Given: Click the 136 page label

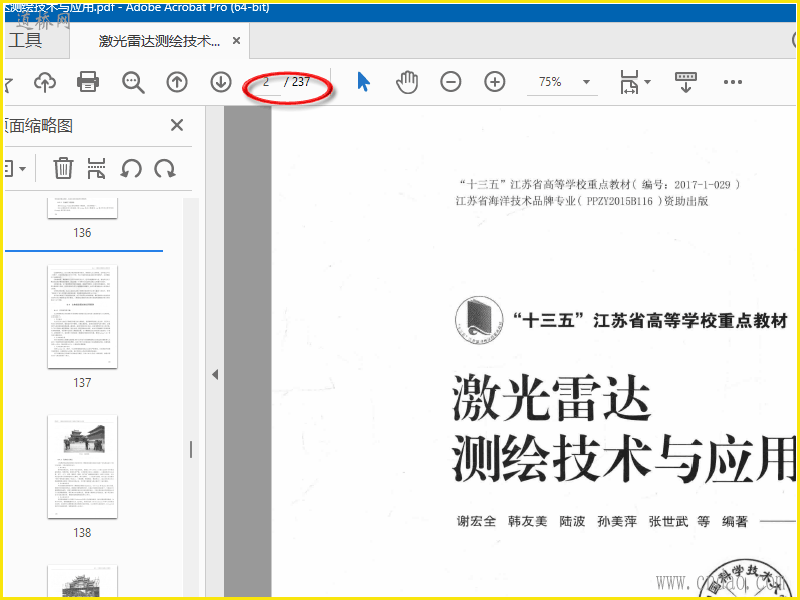Looking at the screenshot, I should (x=82, y=233).
